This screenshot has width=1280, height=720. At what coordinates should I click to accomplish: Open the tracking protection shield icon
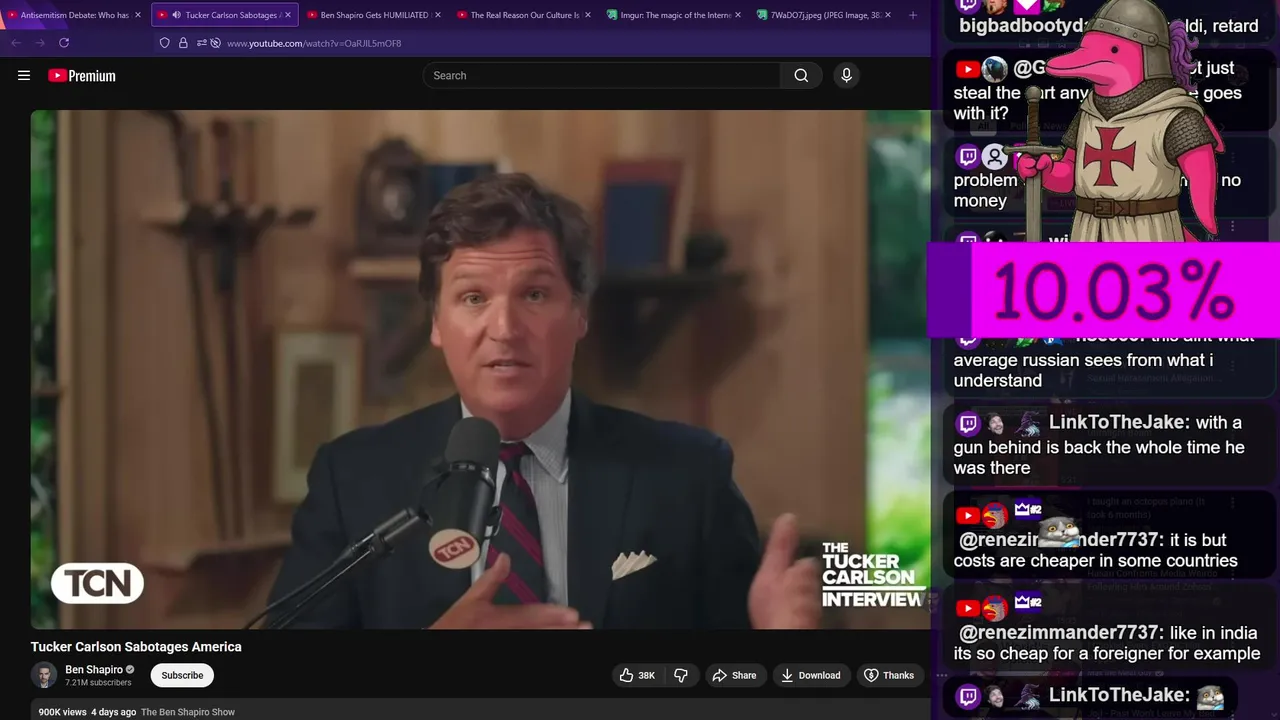165,43
